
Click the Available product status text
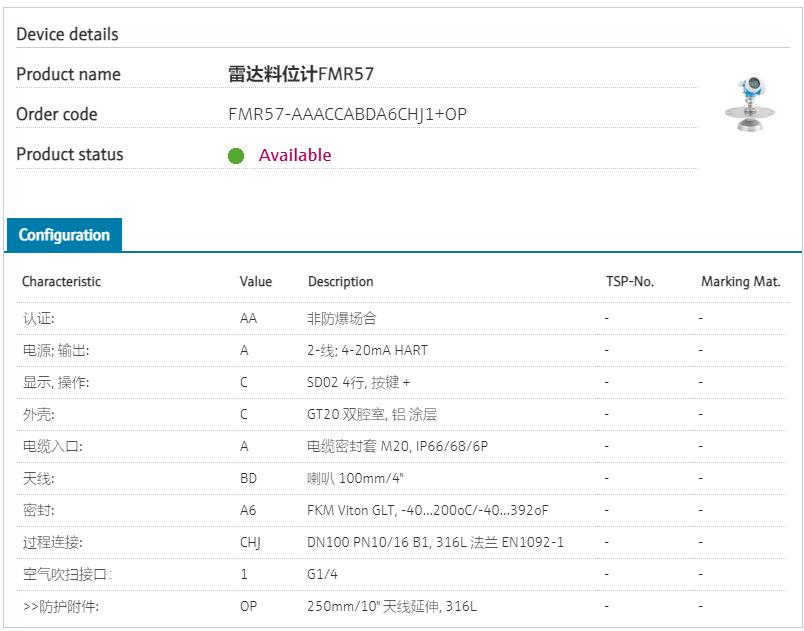[294, 155]
